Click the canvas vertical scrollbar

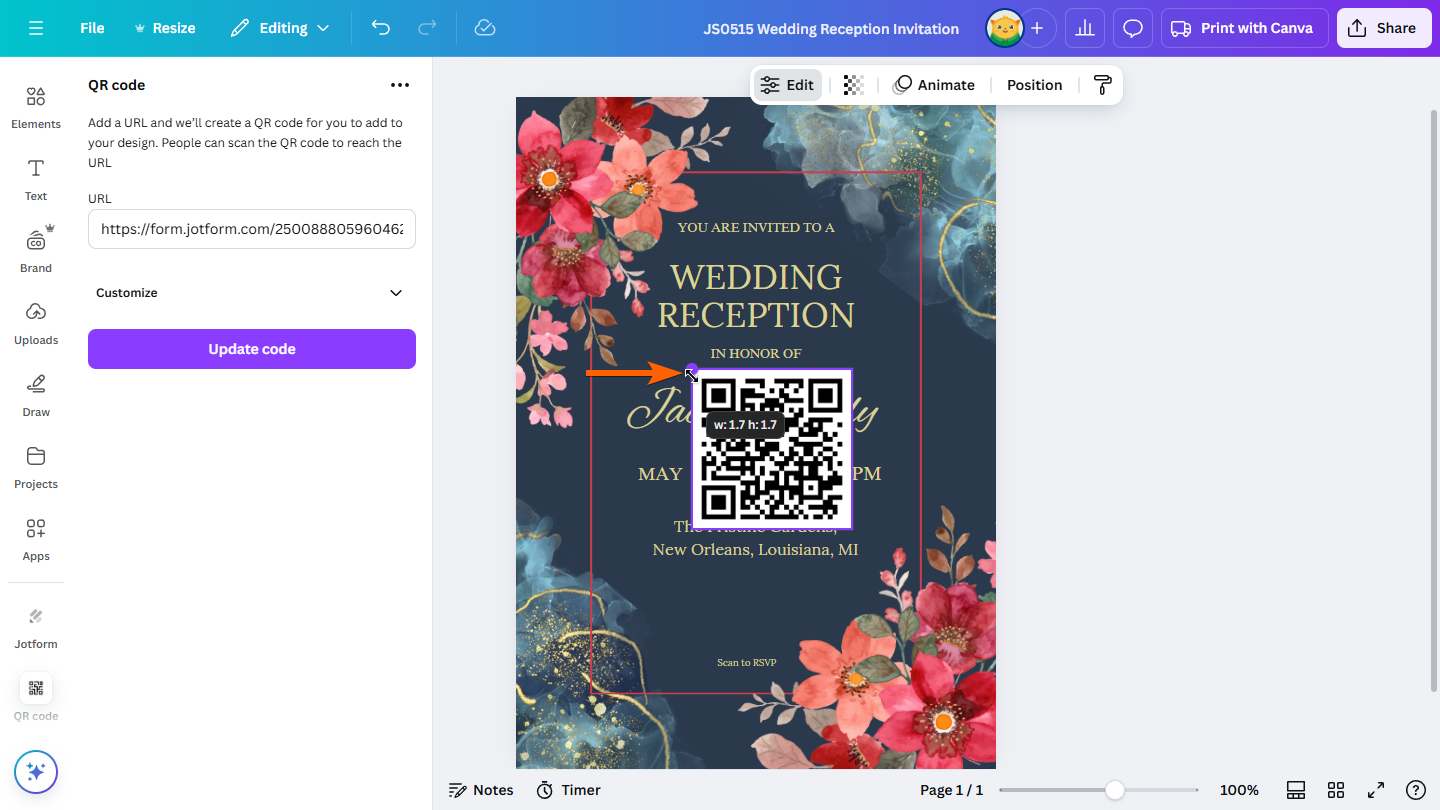tap(1434, 400)
